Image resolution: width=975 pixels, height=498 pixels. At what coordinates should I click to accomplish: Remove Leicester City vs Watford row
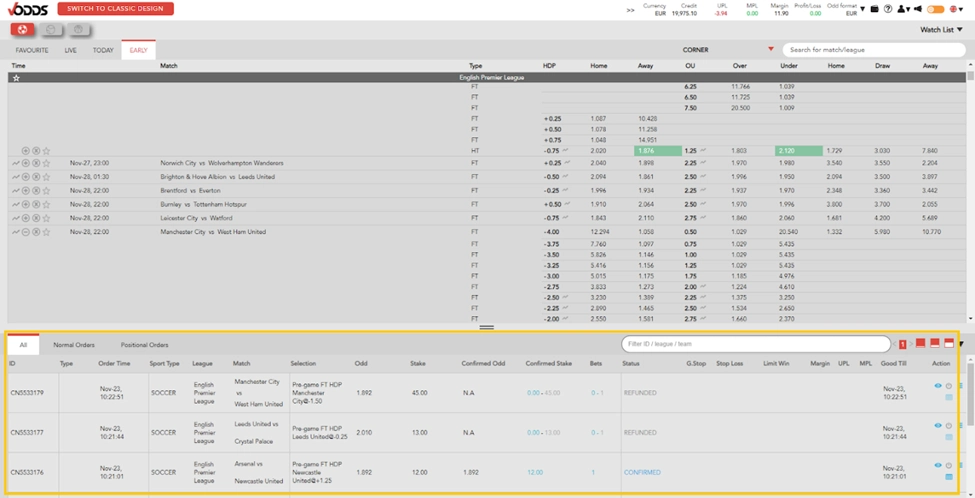(36, 218)
